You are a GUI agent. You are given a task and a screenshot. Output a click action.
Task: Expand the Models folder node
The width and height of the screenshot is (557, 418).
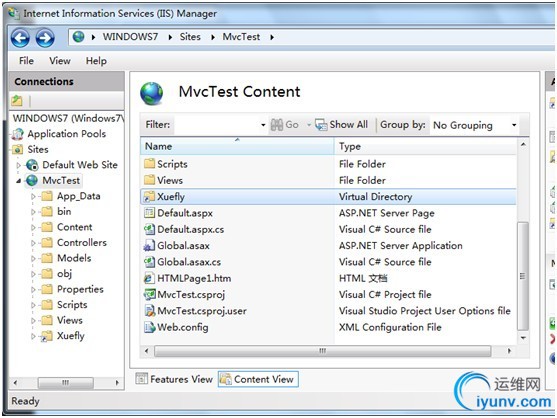tap(33, 259)
